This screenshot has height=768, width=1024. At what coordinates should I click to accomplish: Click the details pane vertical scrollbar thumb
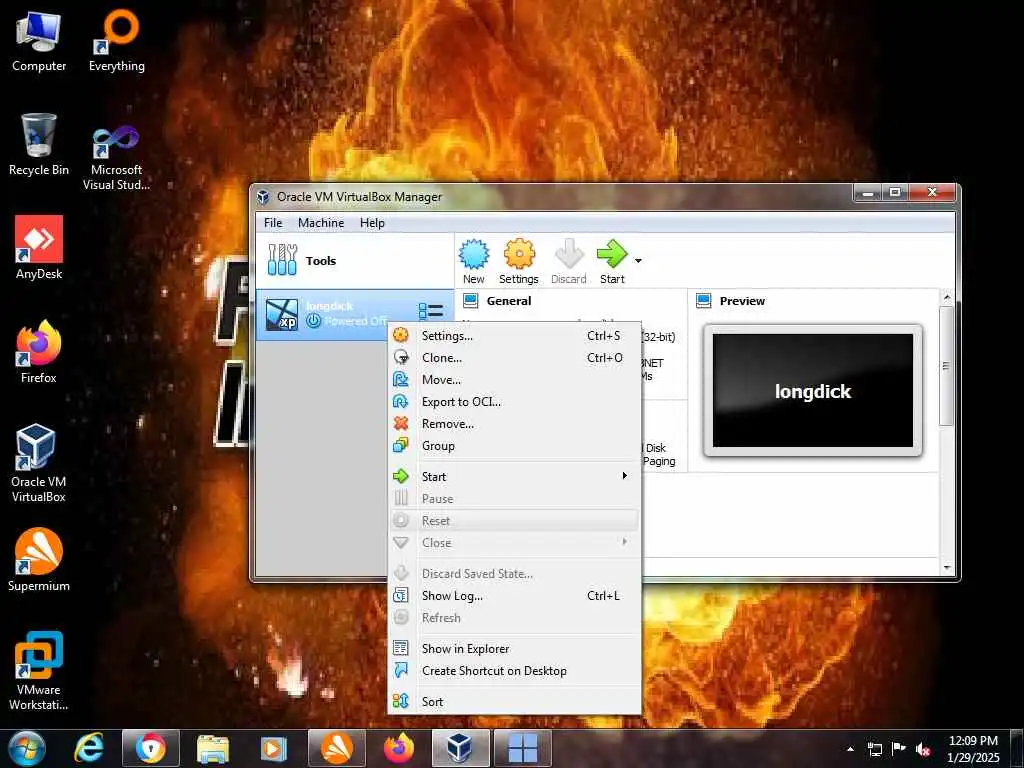click(x=946, y=366)
